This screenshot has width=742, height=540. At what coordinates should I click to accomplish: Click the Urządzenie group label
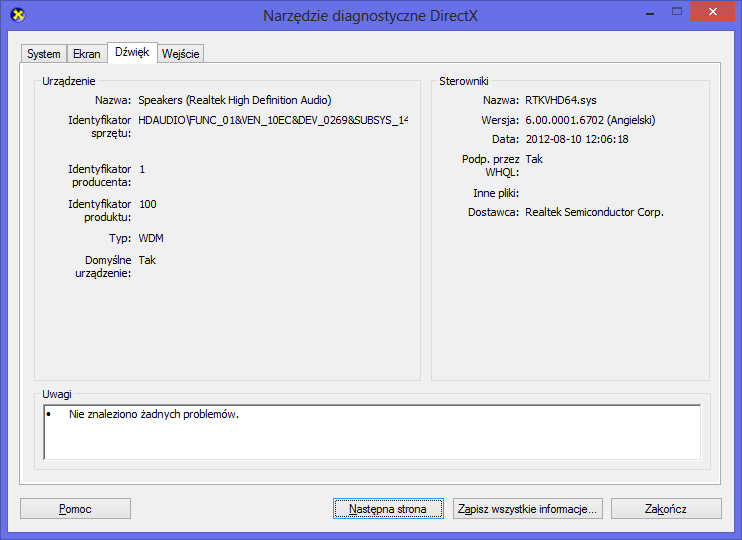[x=69, y=81]
